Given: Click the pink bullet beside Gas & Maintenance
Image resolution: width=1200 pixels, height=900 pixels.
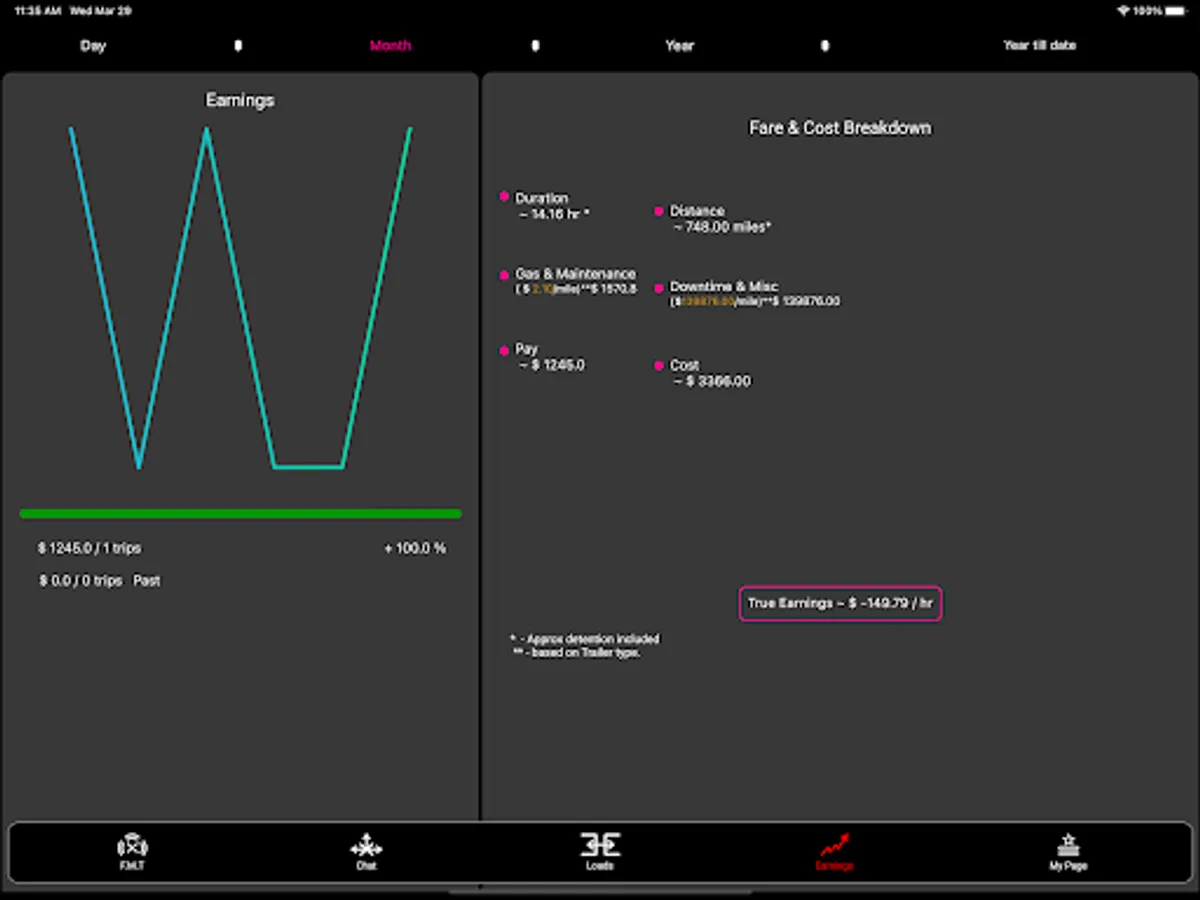Looking at the screenshot, I should pyautogui.click(x=505, y=274).
